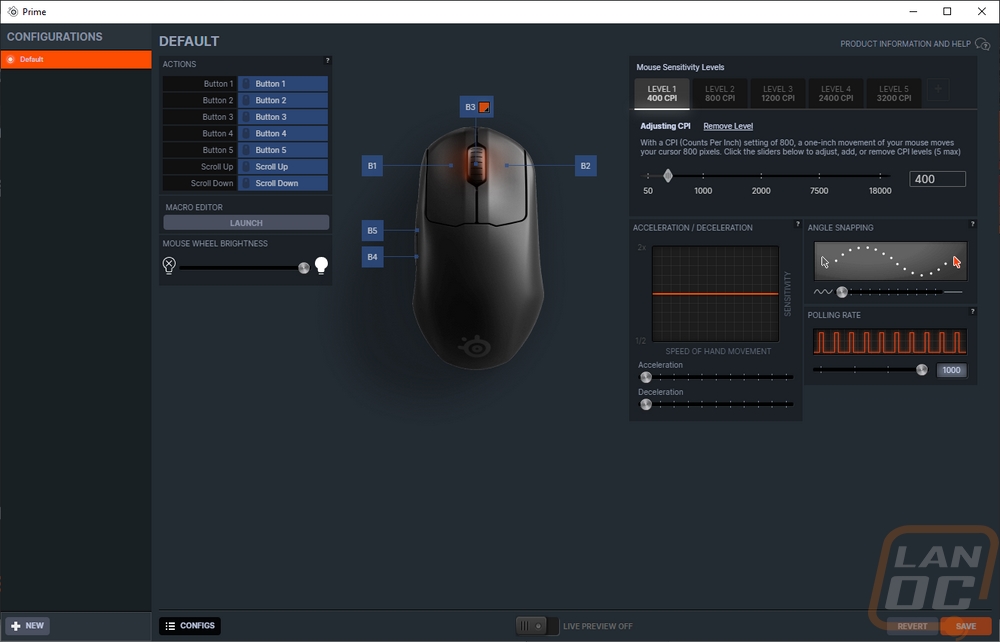Click the plus icon to add CPI level
Image resolution: width=1000 pixels, height=642 pixels.
[938, 90]
